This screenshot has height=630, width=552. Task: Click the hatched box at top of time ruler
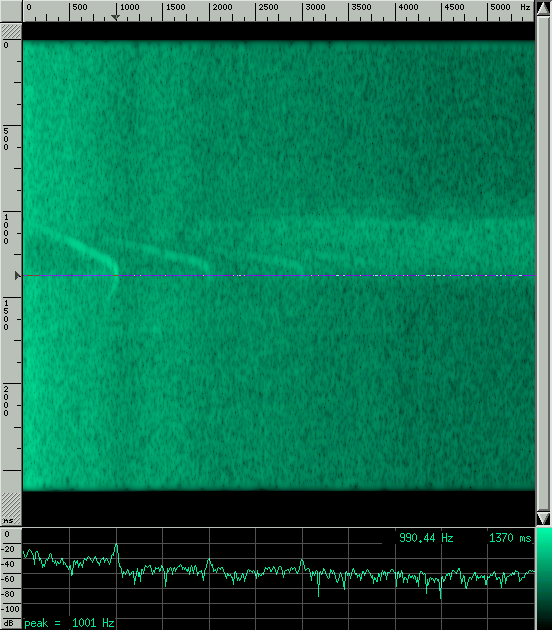click(x=11, y=31)
